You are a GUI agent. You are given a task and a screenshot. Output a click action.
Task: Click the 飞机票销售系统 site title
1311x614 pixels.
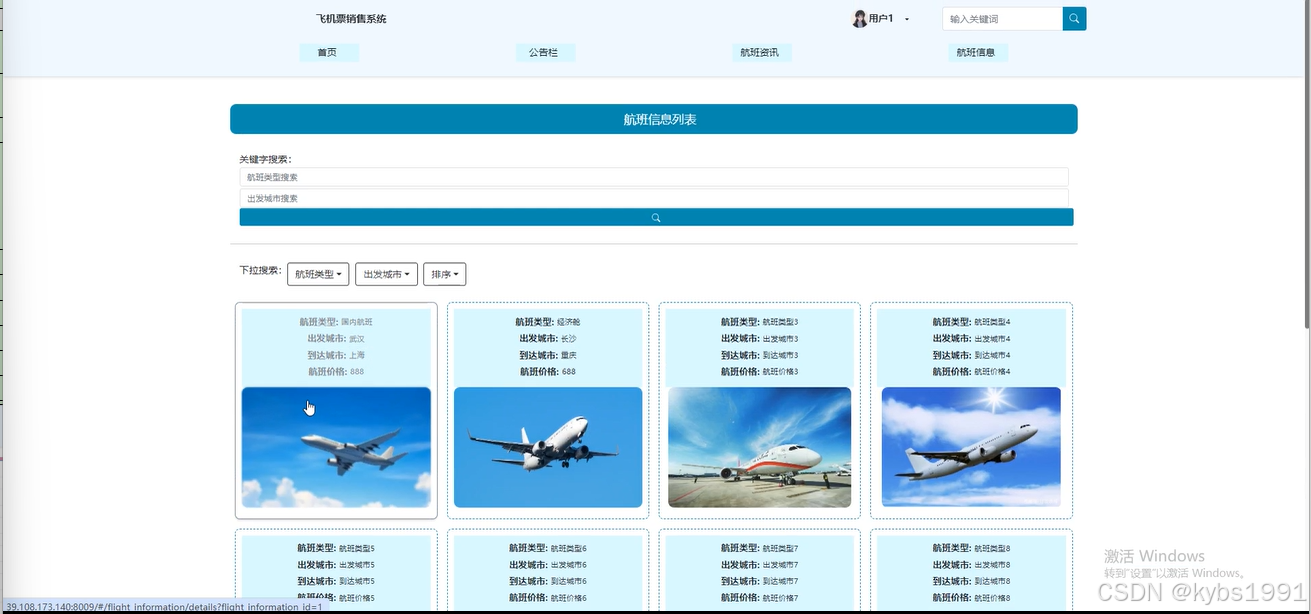point(351,19)
